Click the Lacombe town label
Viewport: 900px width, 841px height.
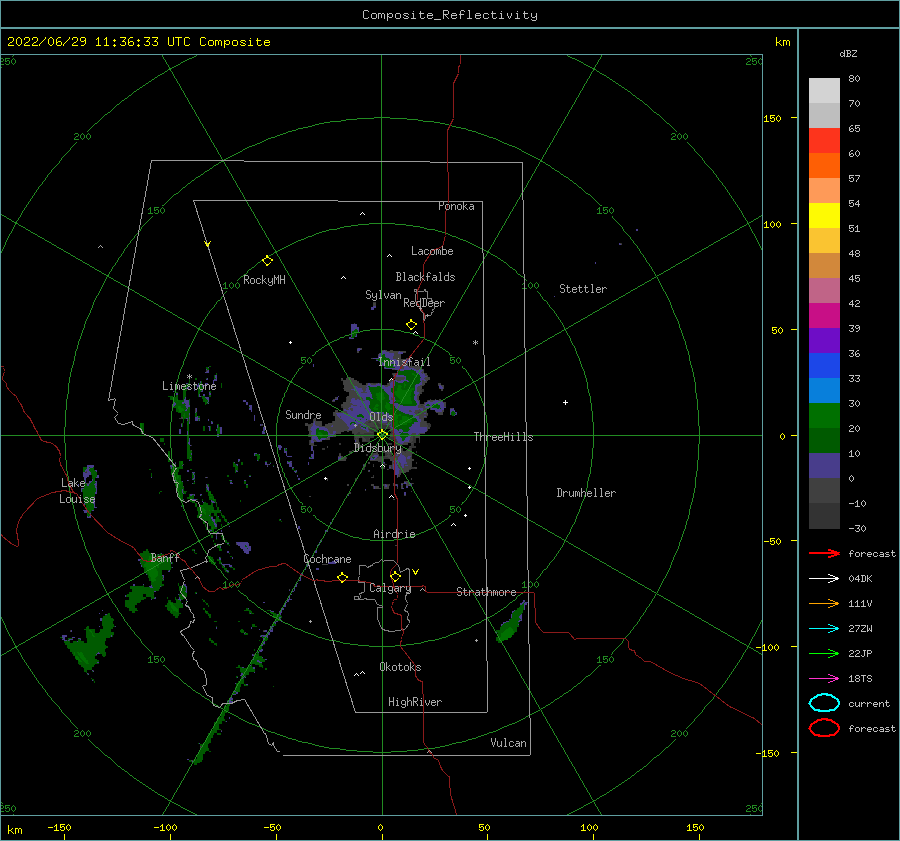point(432,251)
